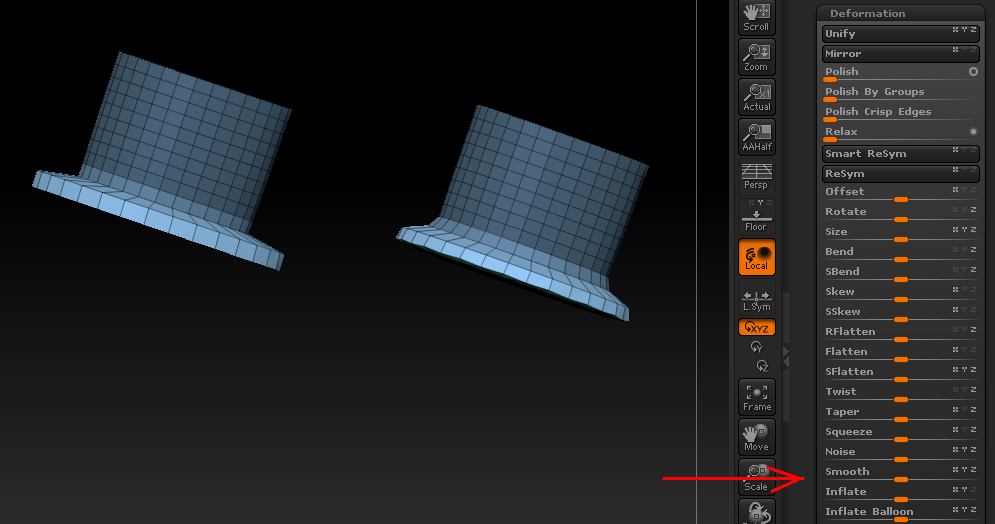Select the Scale view icon
Screen dimensions: 995x524
pos(756,477)
